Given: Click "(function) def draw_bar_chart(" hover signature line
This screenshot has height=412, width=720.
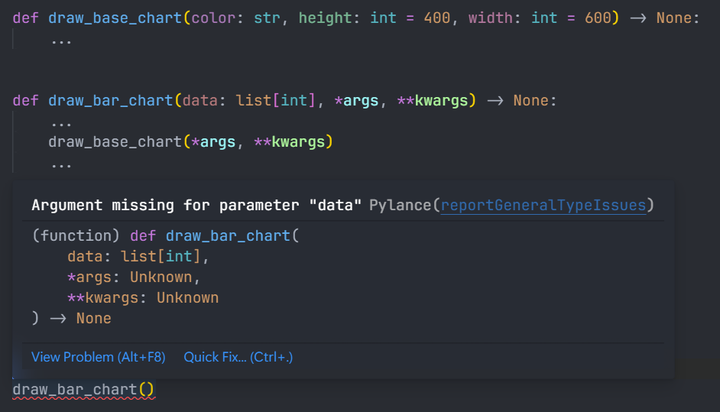Looking at the screenshot, I should coord(165,236).
